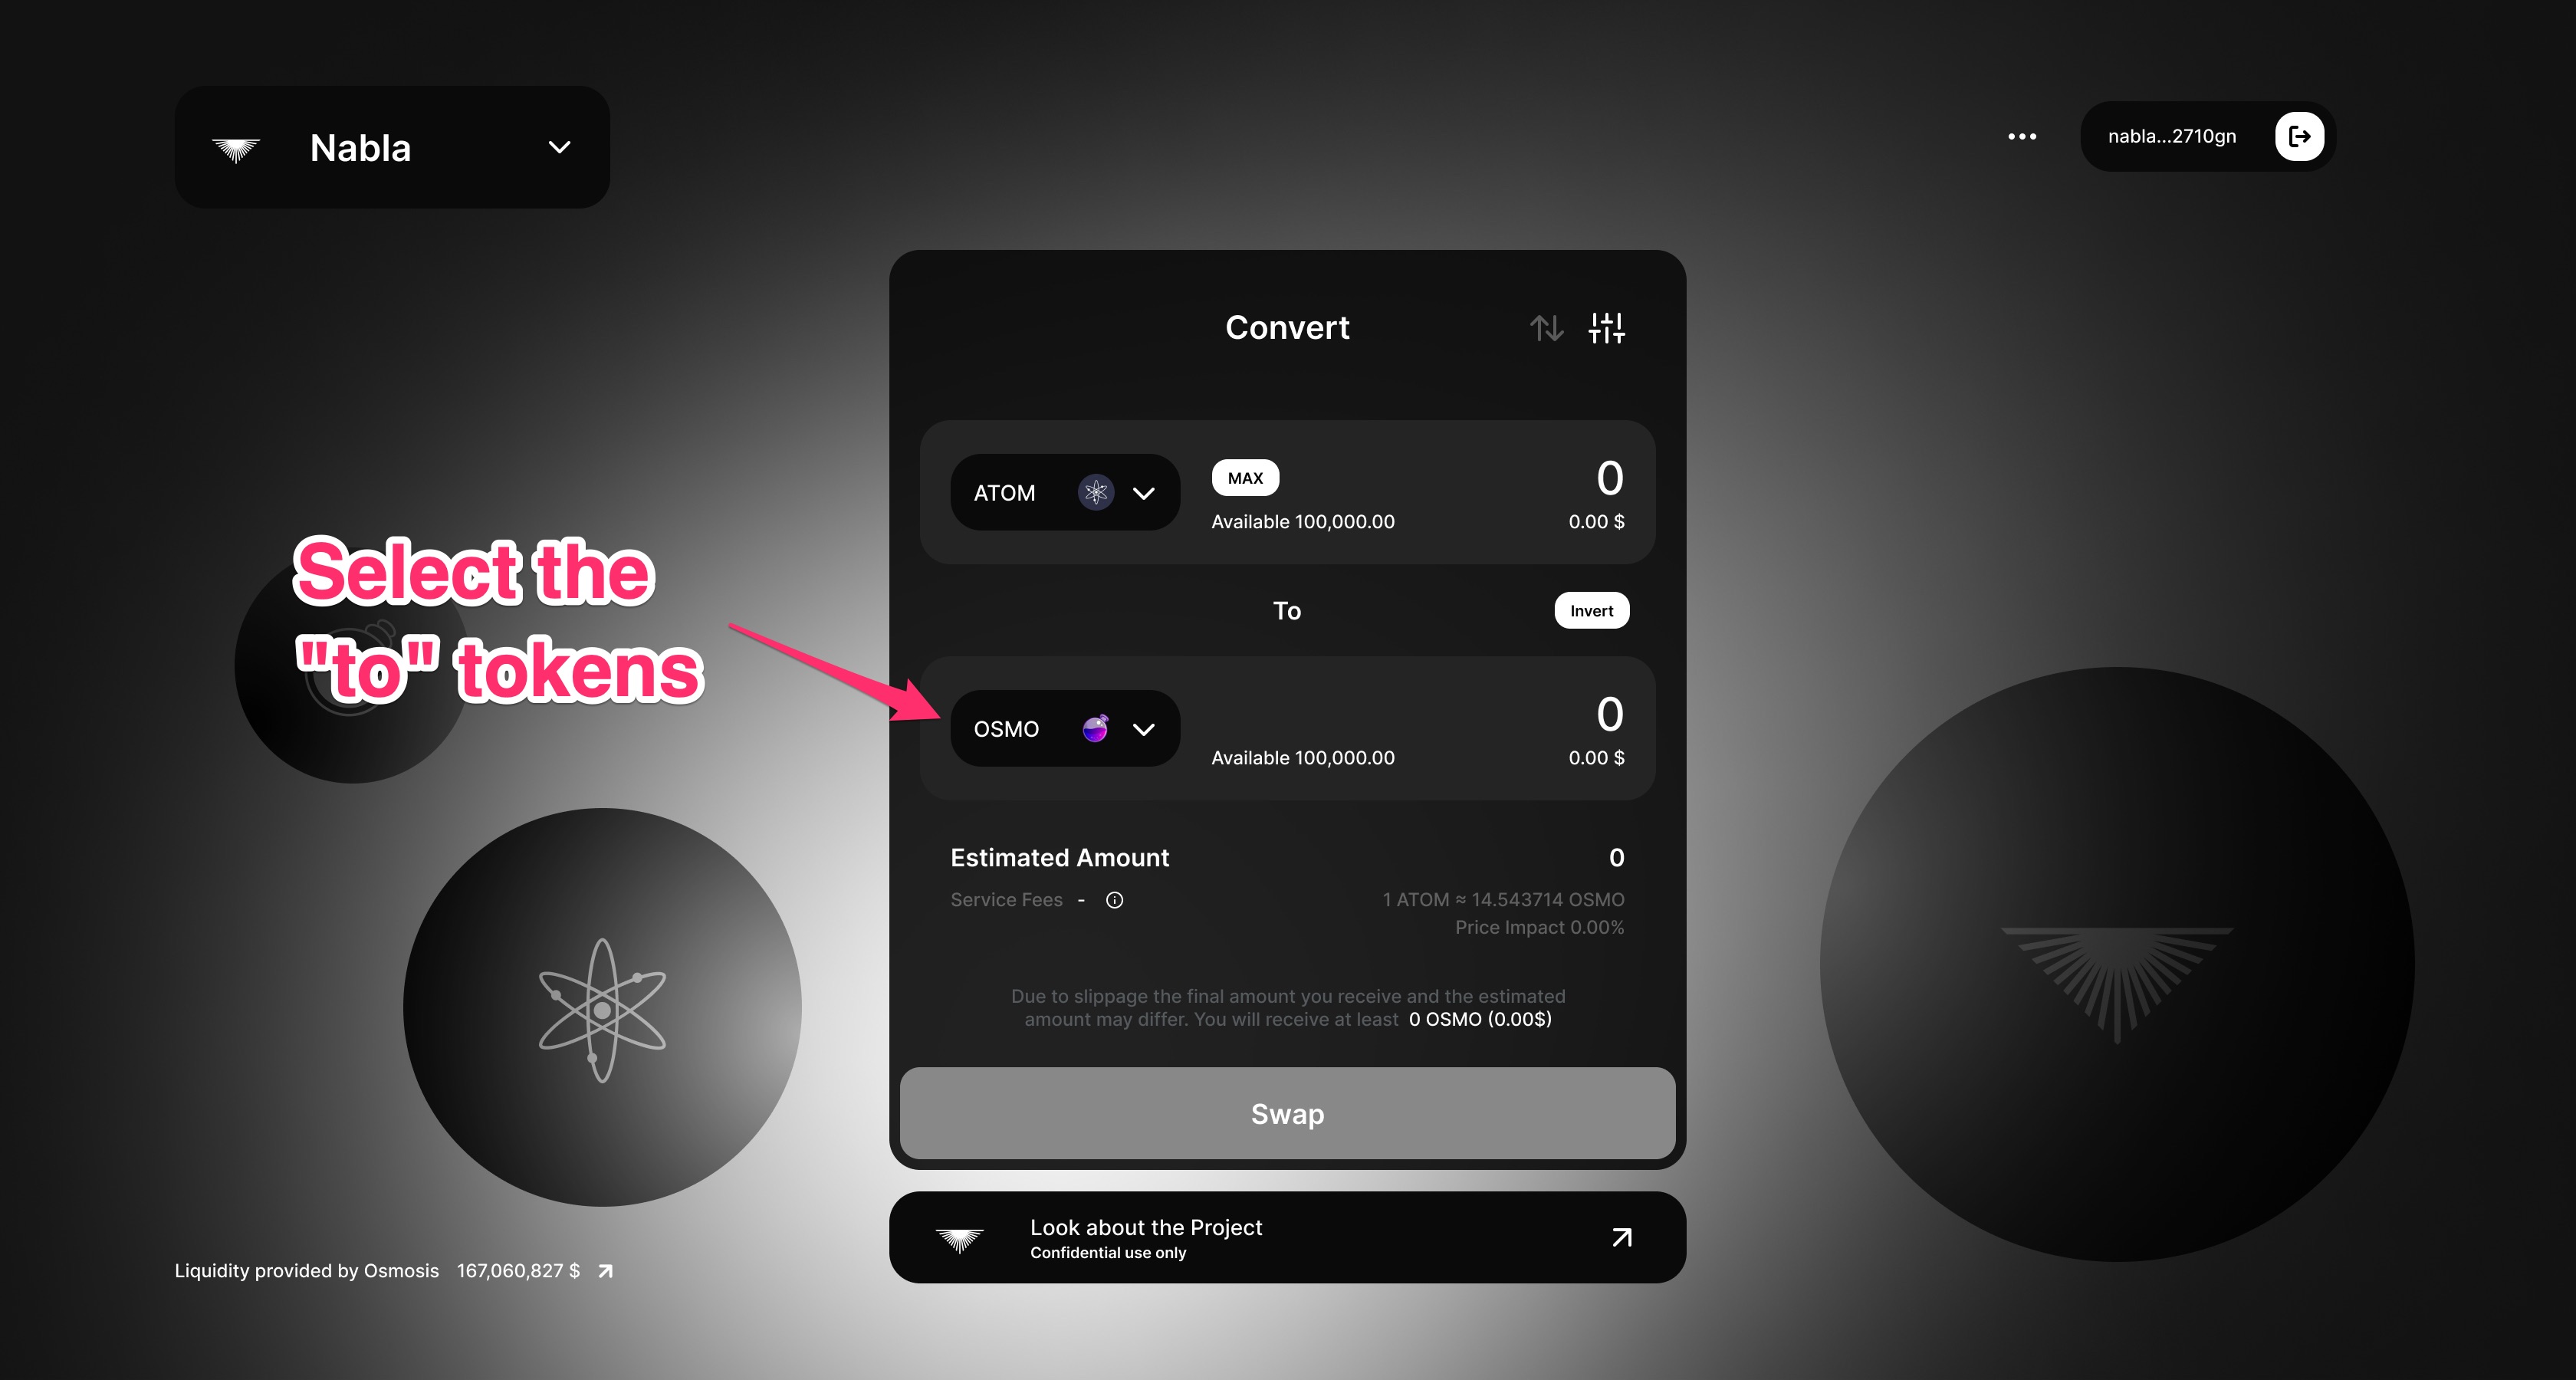Click the MAX button for ATOM amount
This screenshot has width=2576, height=1380.
tap(1242, 475)
